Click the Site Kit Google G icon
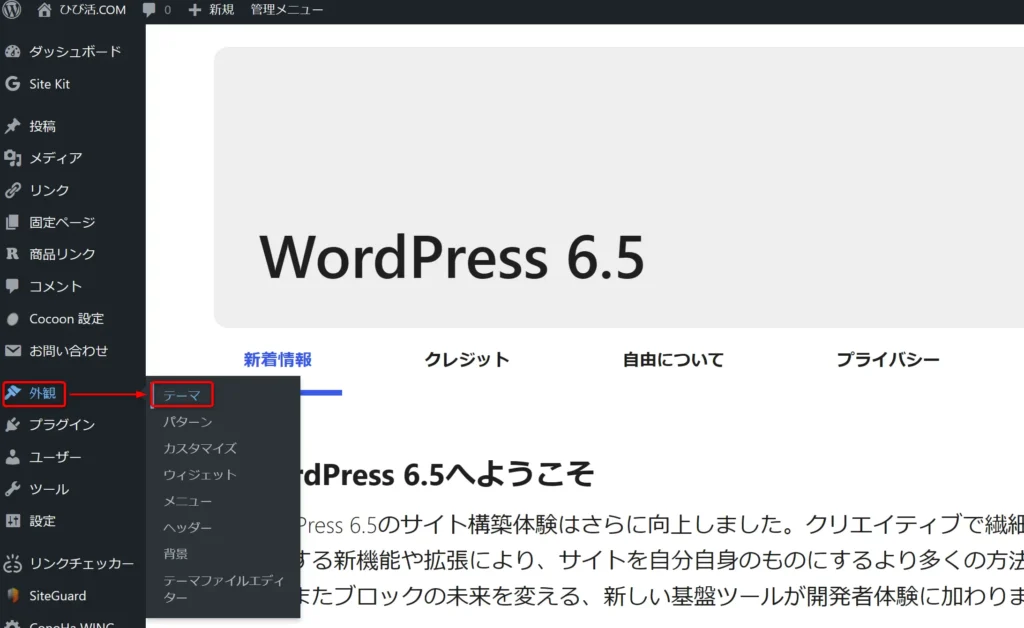The height and width of the screenshot is (628, 1024). coord(12,84)
